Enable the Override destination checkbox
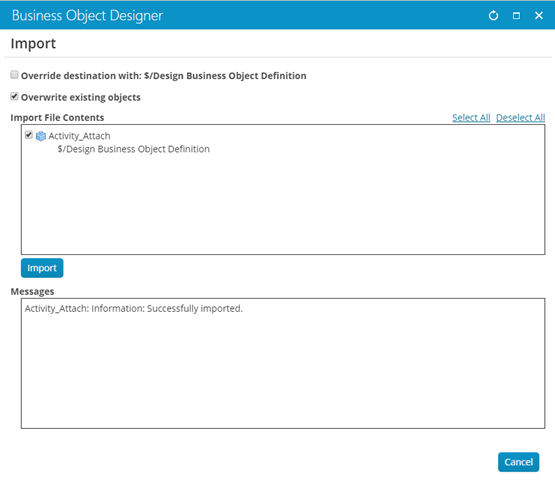Screen dimensions: 555x483 click(14, 75)
